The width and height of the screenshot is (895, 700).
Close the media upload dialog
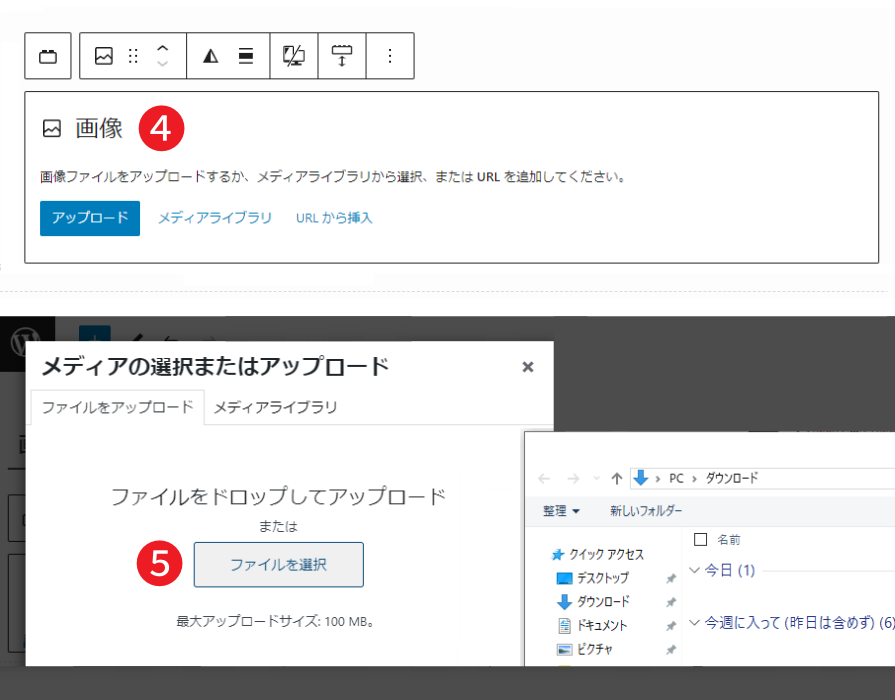pos(528,367)
